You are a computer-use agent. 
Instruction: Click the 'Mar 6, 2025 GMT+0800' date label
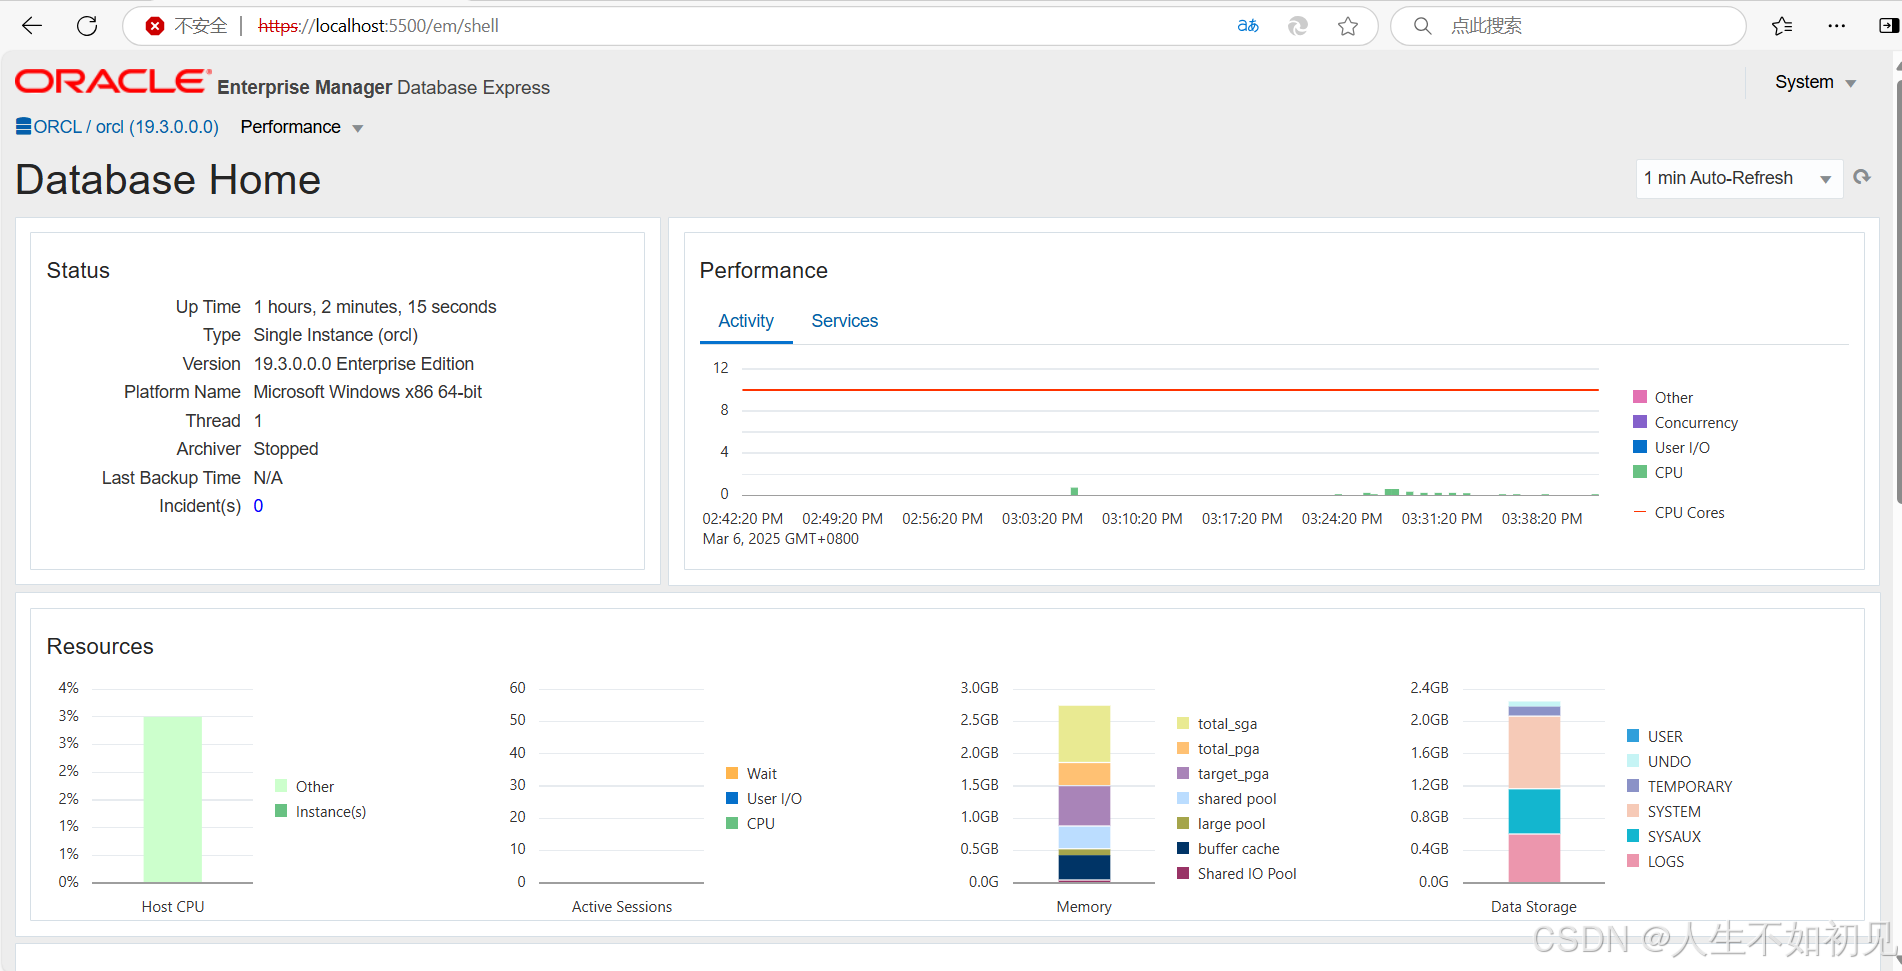coord(781,539)
